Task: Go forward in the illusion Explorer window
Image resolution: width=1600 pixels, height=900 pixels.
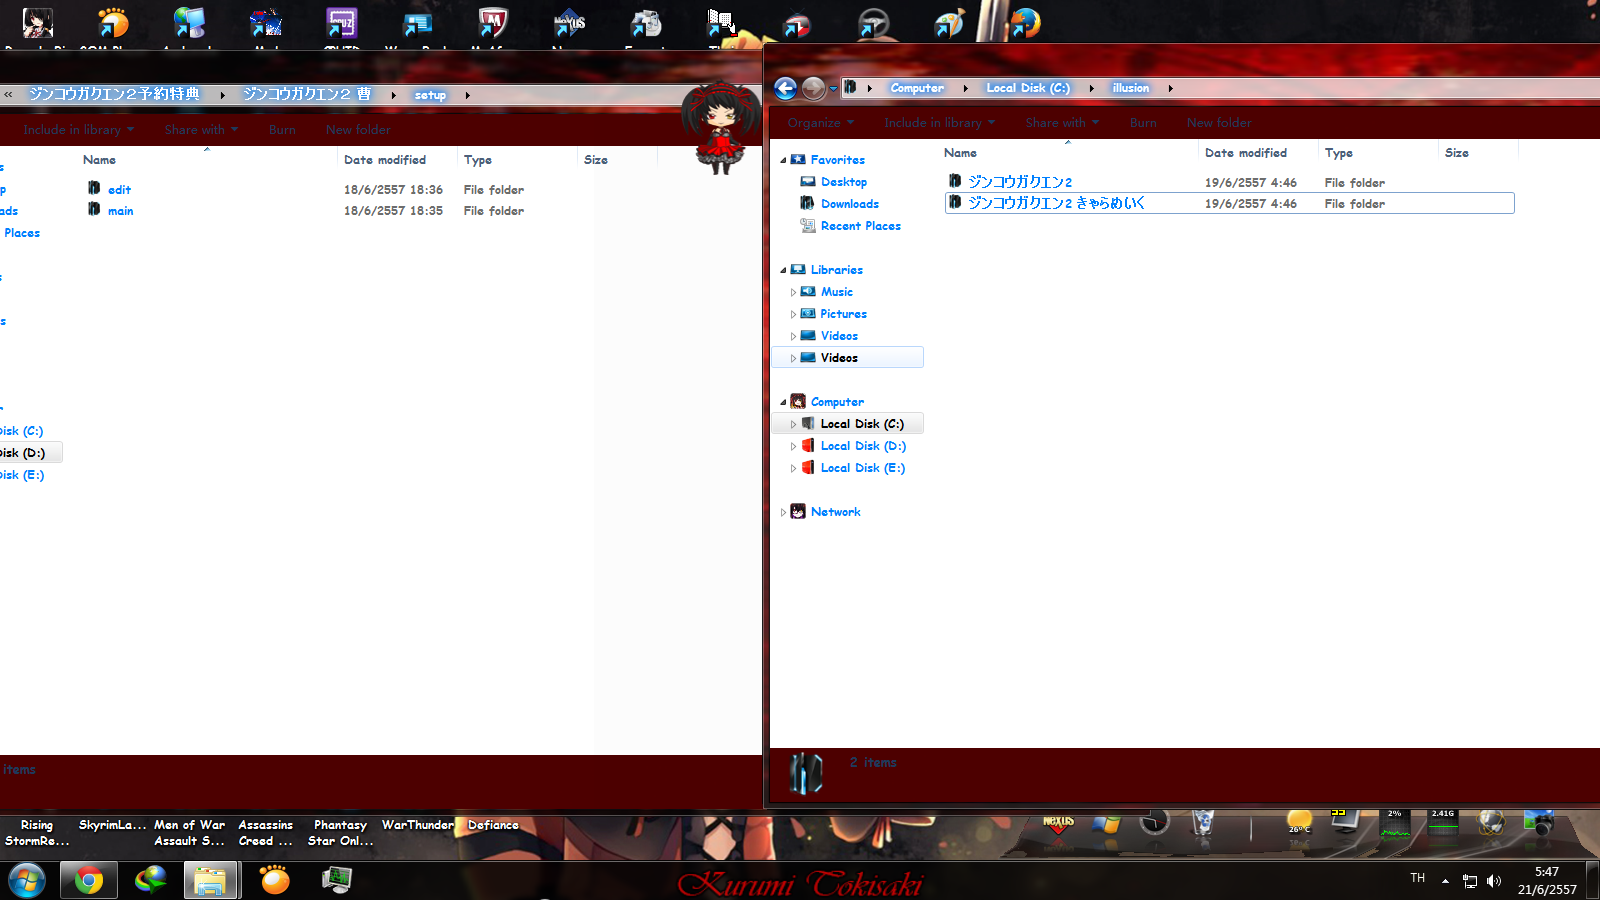Action: 814,89
